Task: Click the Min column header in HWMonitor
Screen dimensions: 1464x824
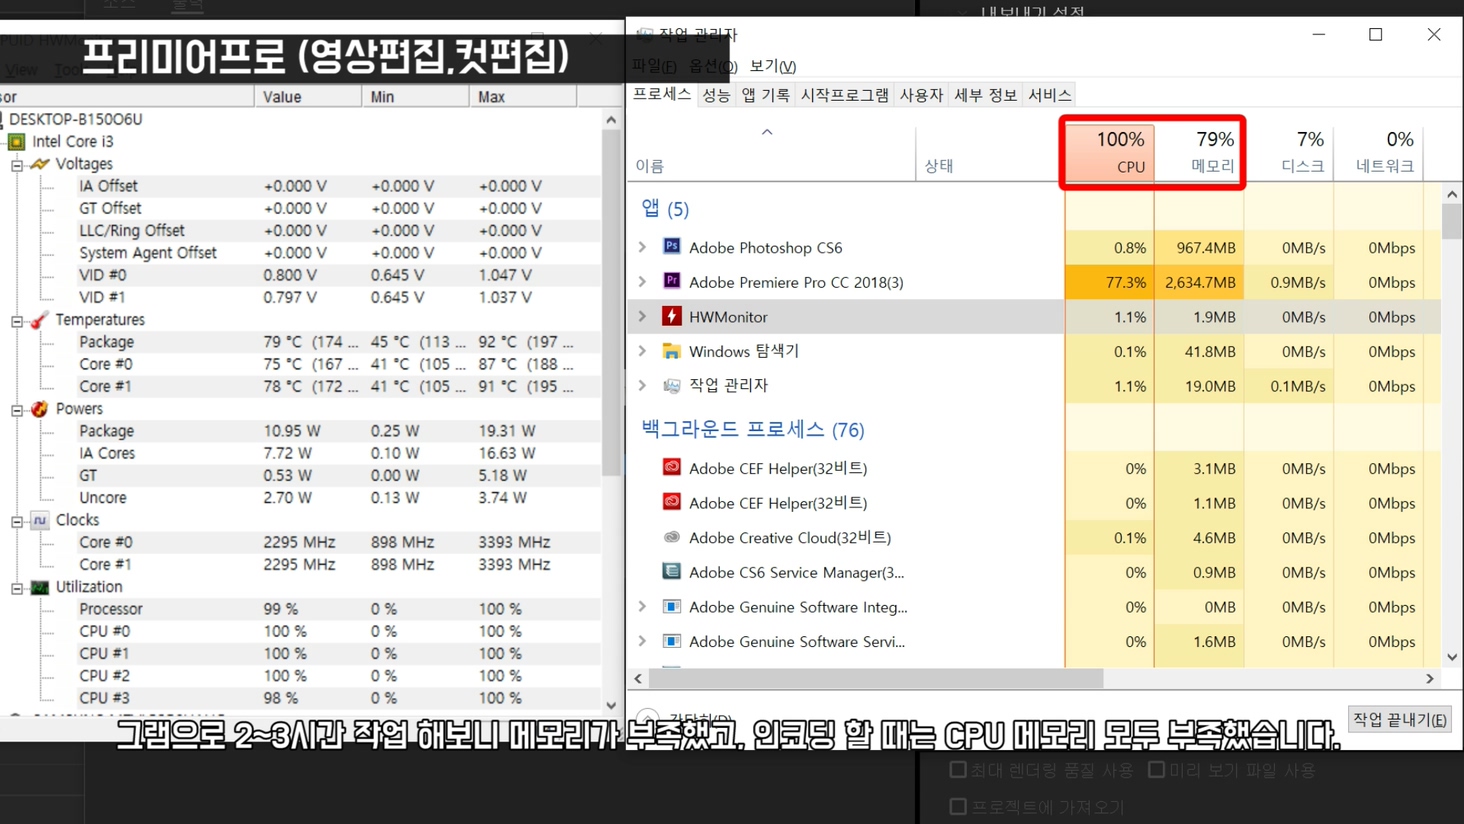Action: tap(415, 97)
